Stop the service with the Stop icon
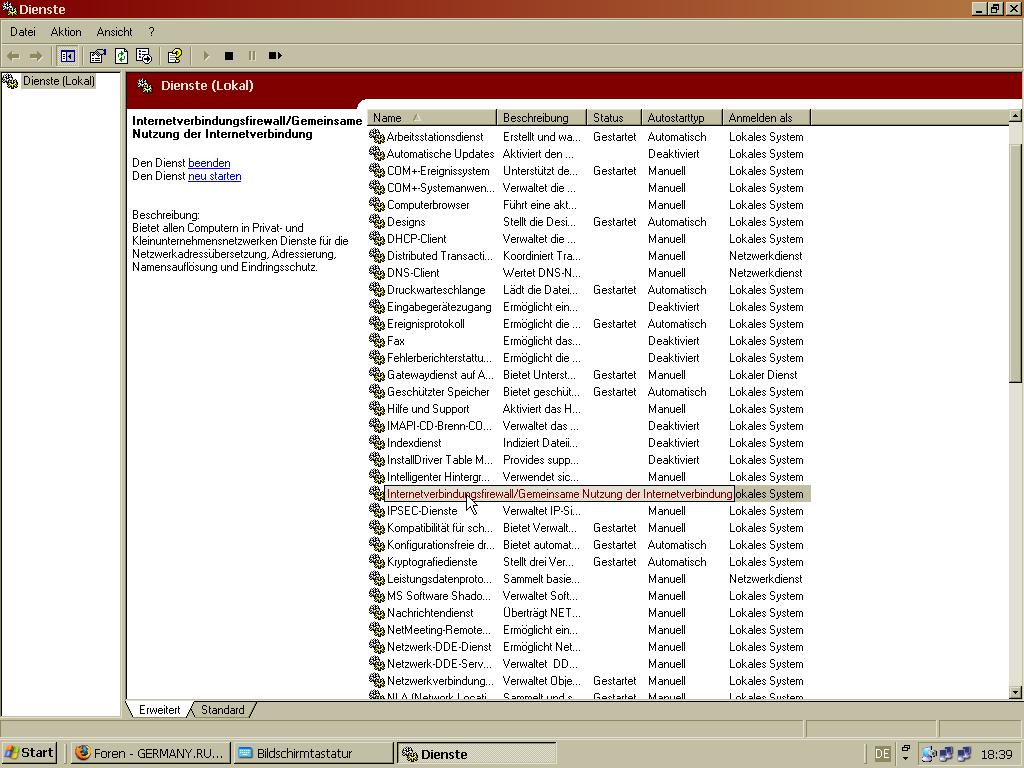1024x768 pixels. (x=229, y=56)
